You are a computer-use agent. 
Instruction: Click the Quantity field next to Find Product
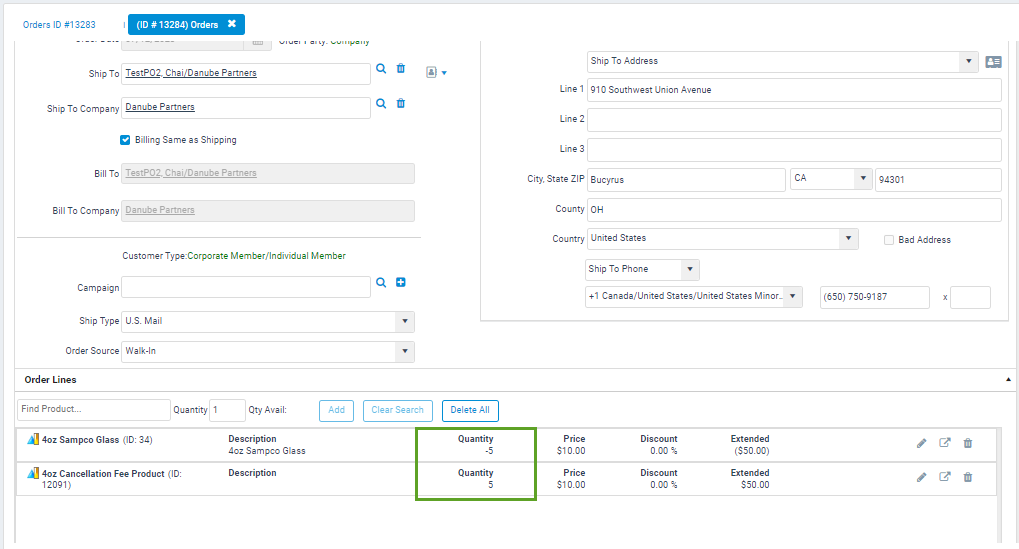[x=227, y=410]
